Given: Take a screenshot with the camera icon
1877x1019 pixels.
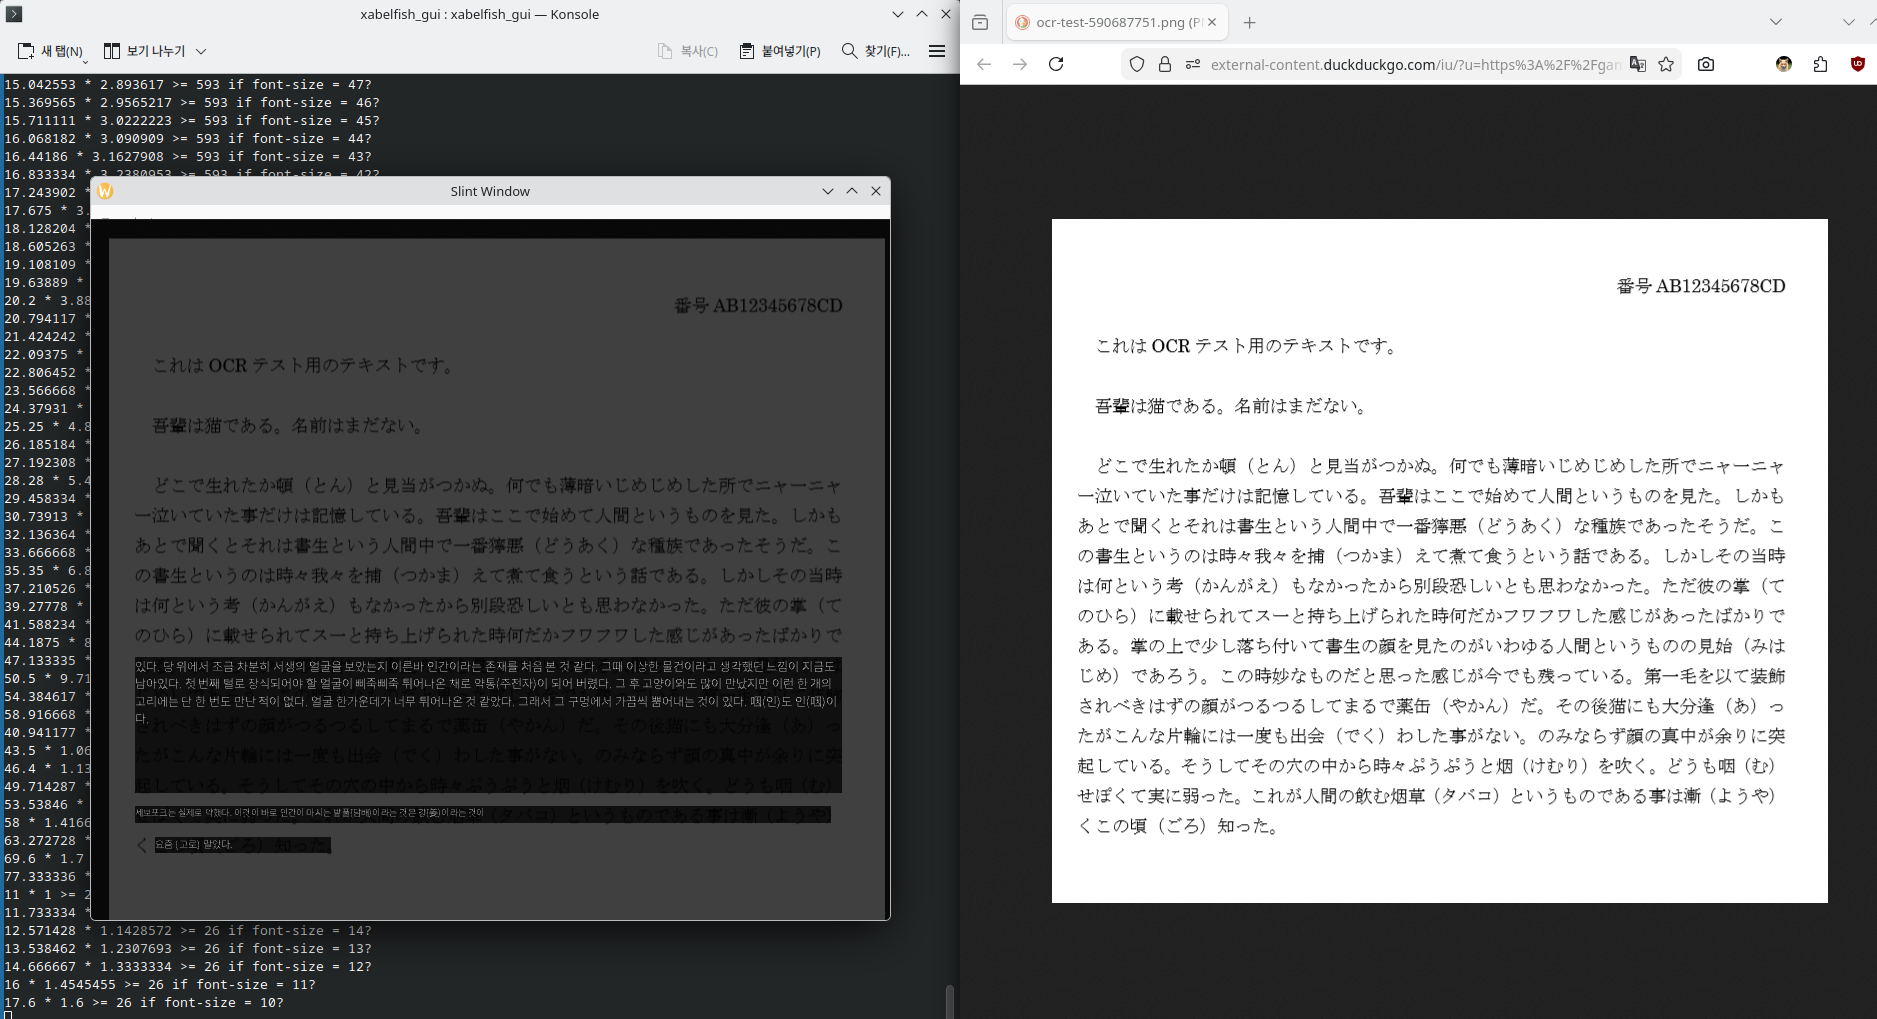Looking at the screenshot, I should (1706, 64).
